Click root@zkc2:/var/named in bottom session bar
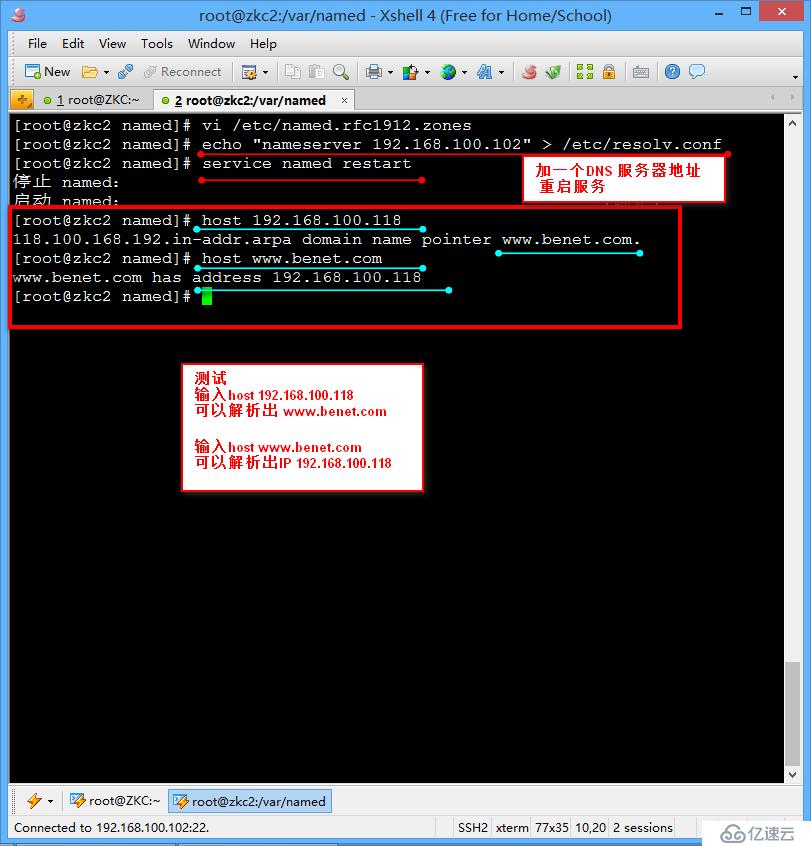This screenshot has width=811, height=846. [249, 801]
